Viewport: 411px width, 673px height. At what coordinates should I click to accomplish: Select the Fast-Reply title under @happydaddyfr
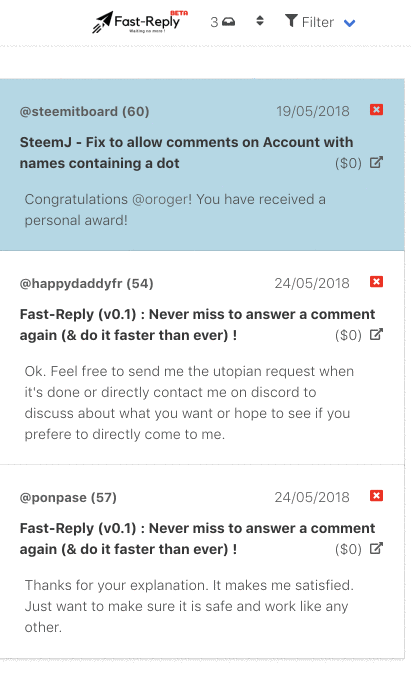(197, 325)
